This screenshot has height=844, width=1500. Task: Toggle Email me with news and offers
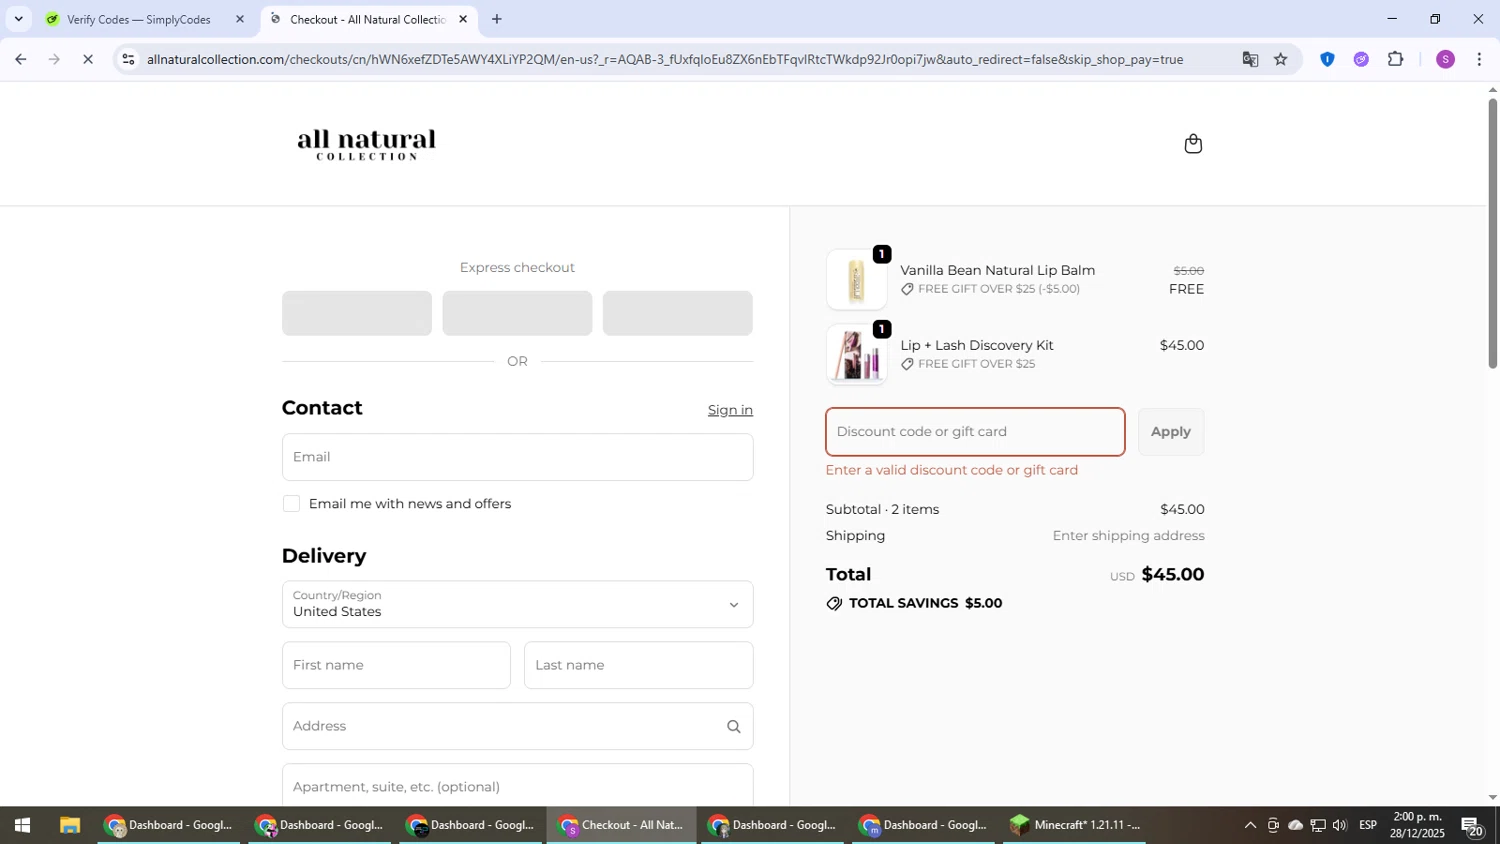point(291,504)
